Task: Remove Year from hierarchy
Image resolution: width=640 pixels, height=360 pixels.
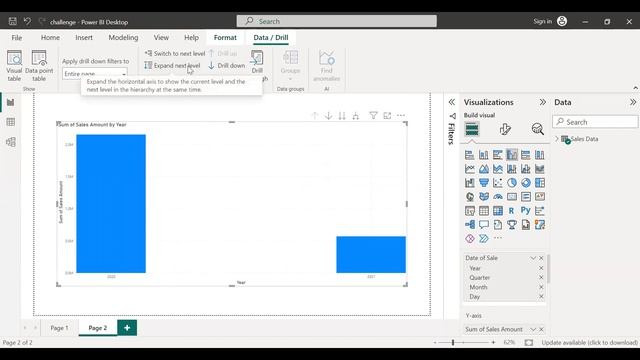Action: (541, 268)
